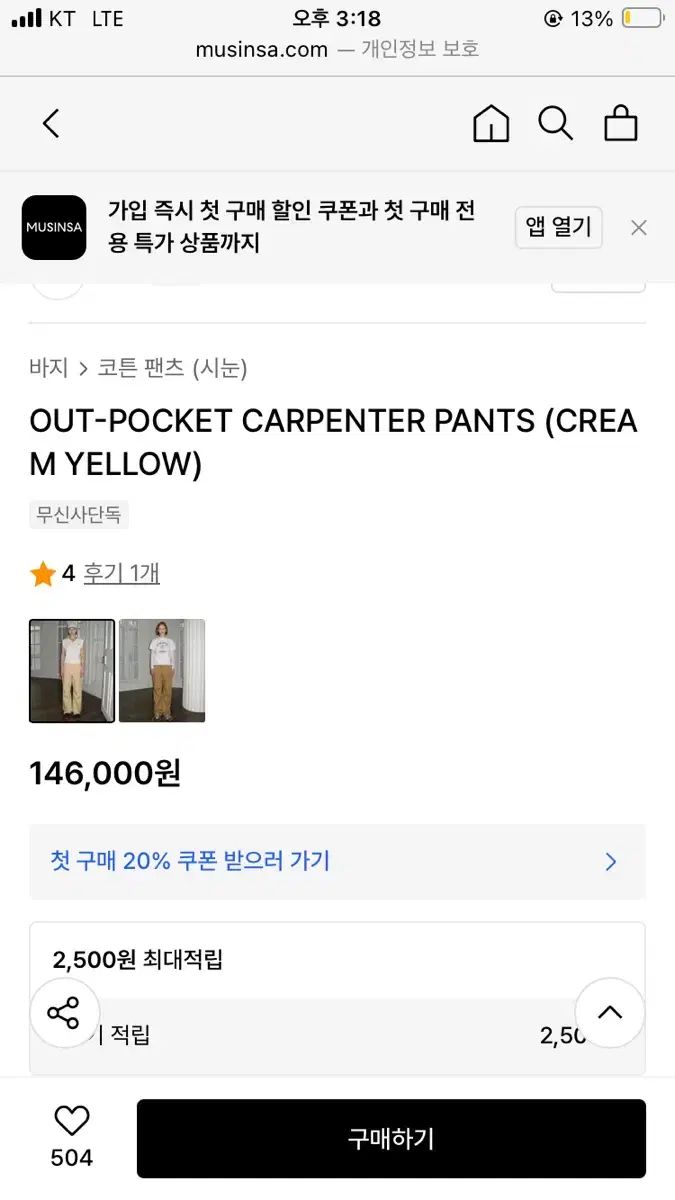Open the search magnifier icon
Image resolution: width=675 pixels, height=1200 pixels.
[x=555, y=124]
